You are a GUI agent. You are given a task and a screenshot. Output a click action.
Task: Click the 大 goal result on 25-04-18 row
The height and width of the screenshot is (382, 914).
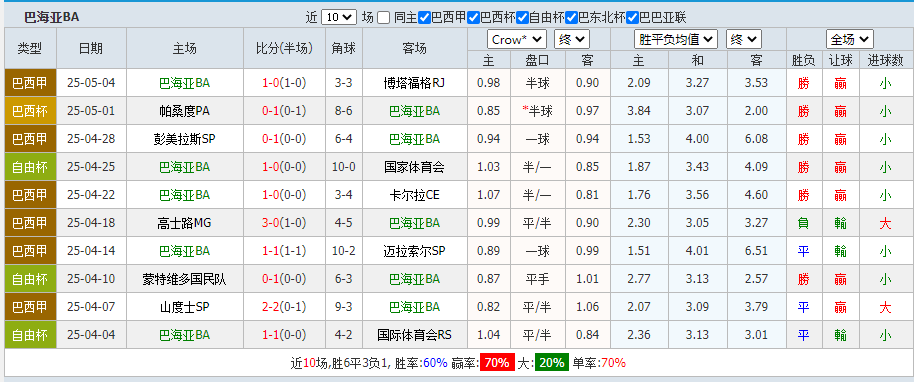click(885, 223)
